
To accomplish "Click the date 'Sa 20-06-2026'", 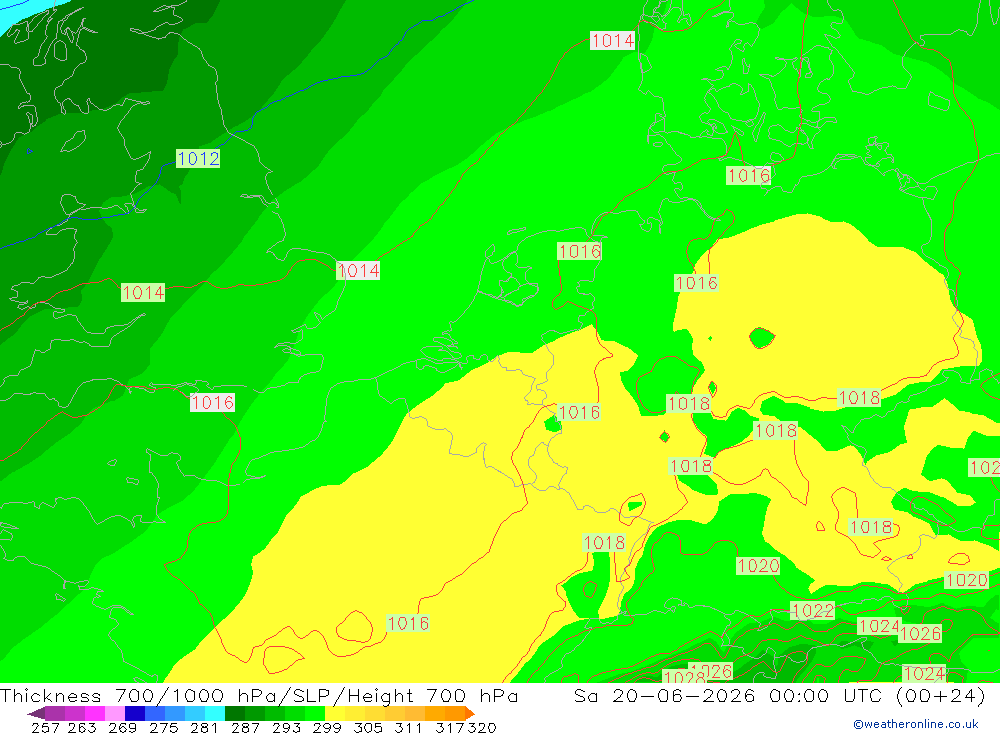I will tap(665, 695).
